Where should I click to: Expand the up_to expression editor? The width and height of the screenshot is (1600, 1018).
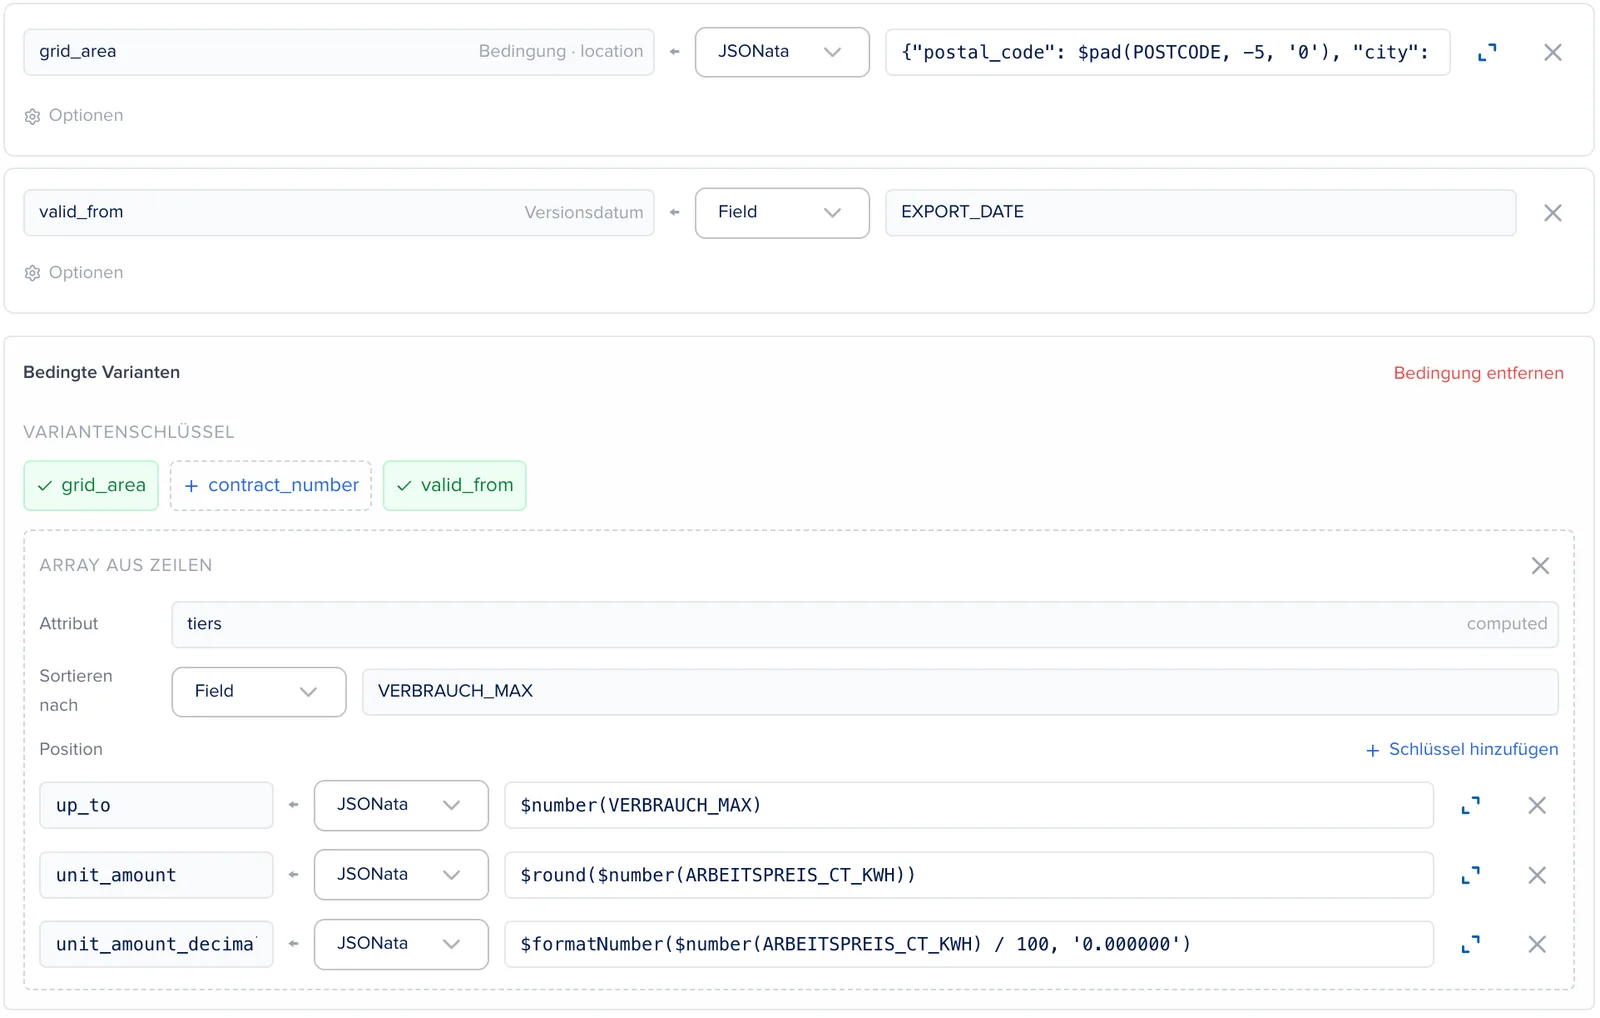(1470, 805)
